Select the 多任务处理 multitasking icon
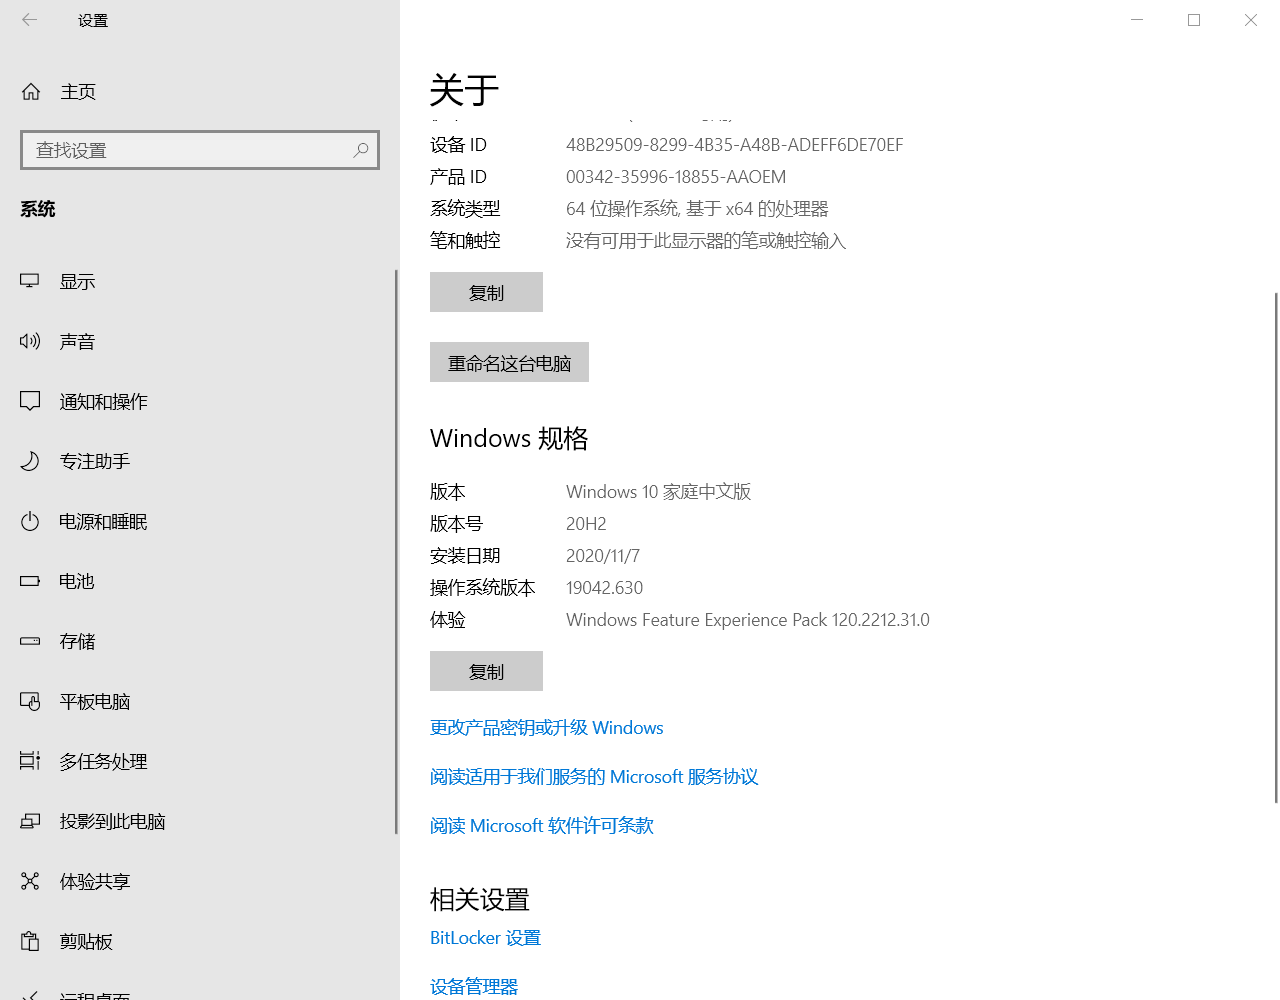Screen dimensions: 1280x1000 [x=30, y=761]
